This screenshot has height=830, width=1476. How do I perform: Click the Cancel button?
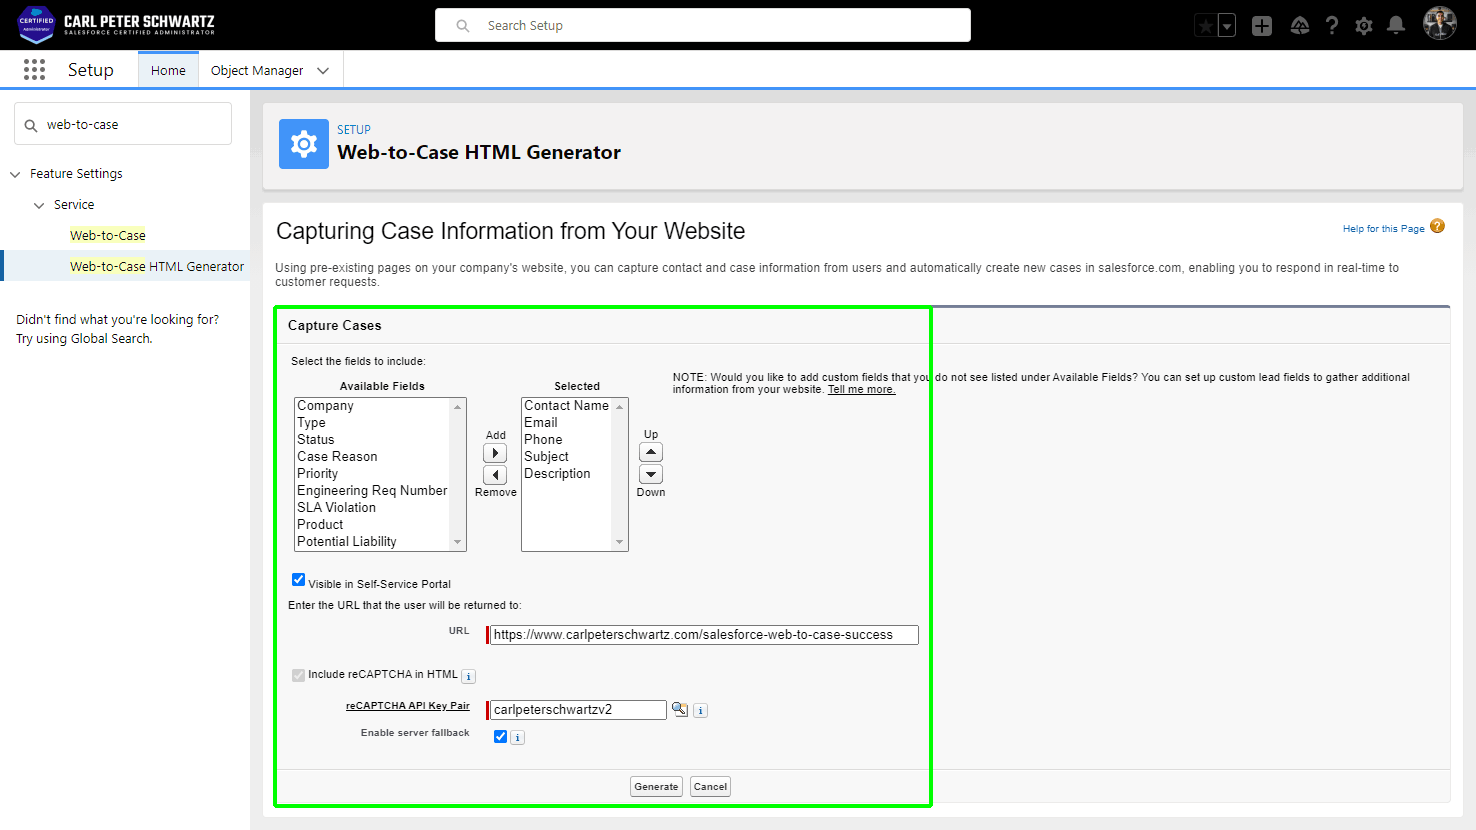(710, 787)
